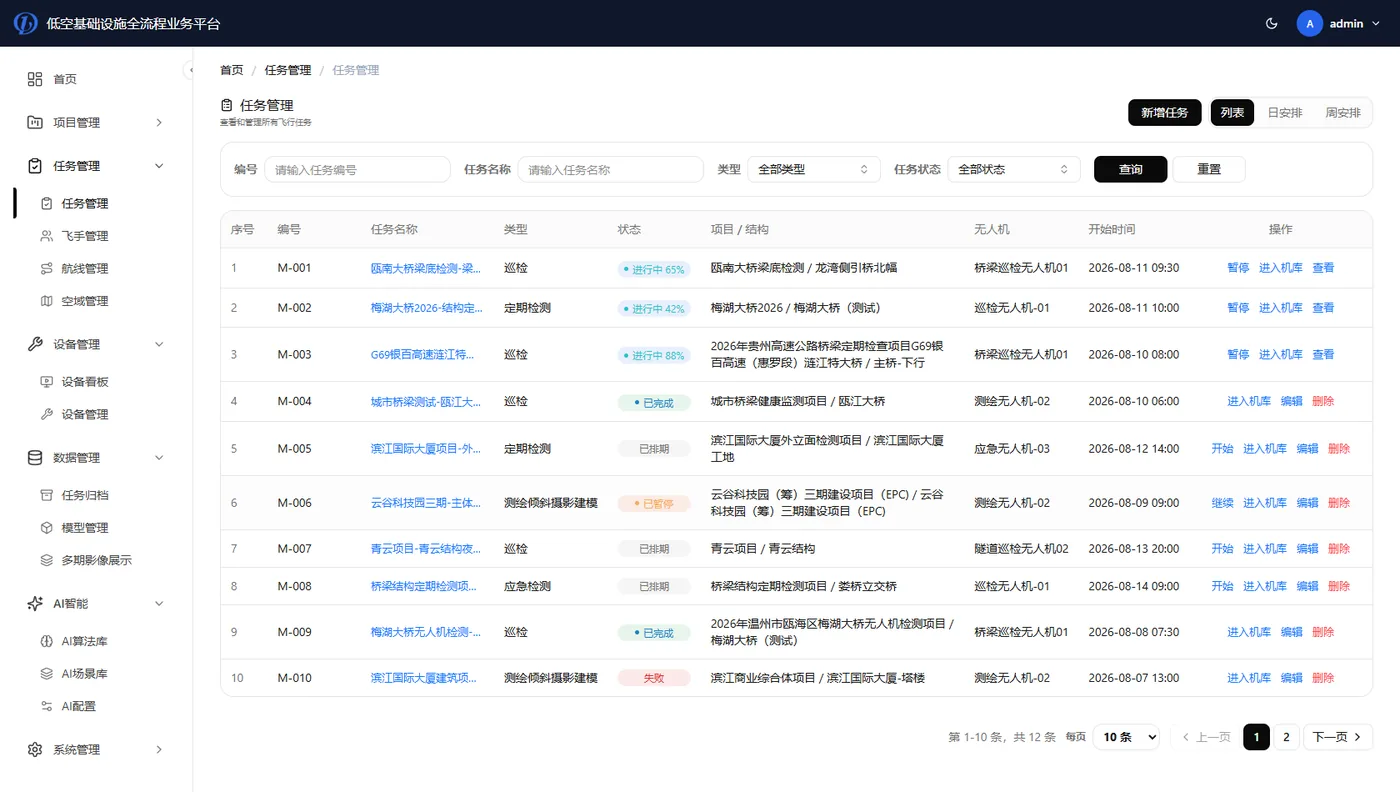Go to page 2 of results
1400x792 pixels.
pyautogui.click(x=1286, y=737)
